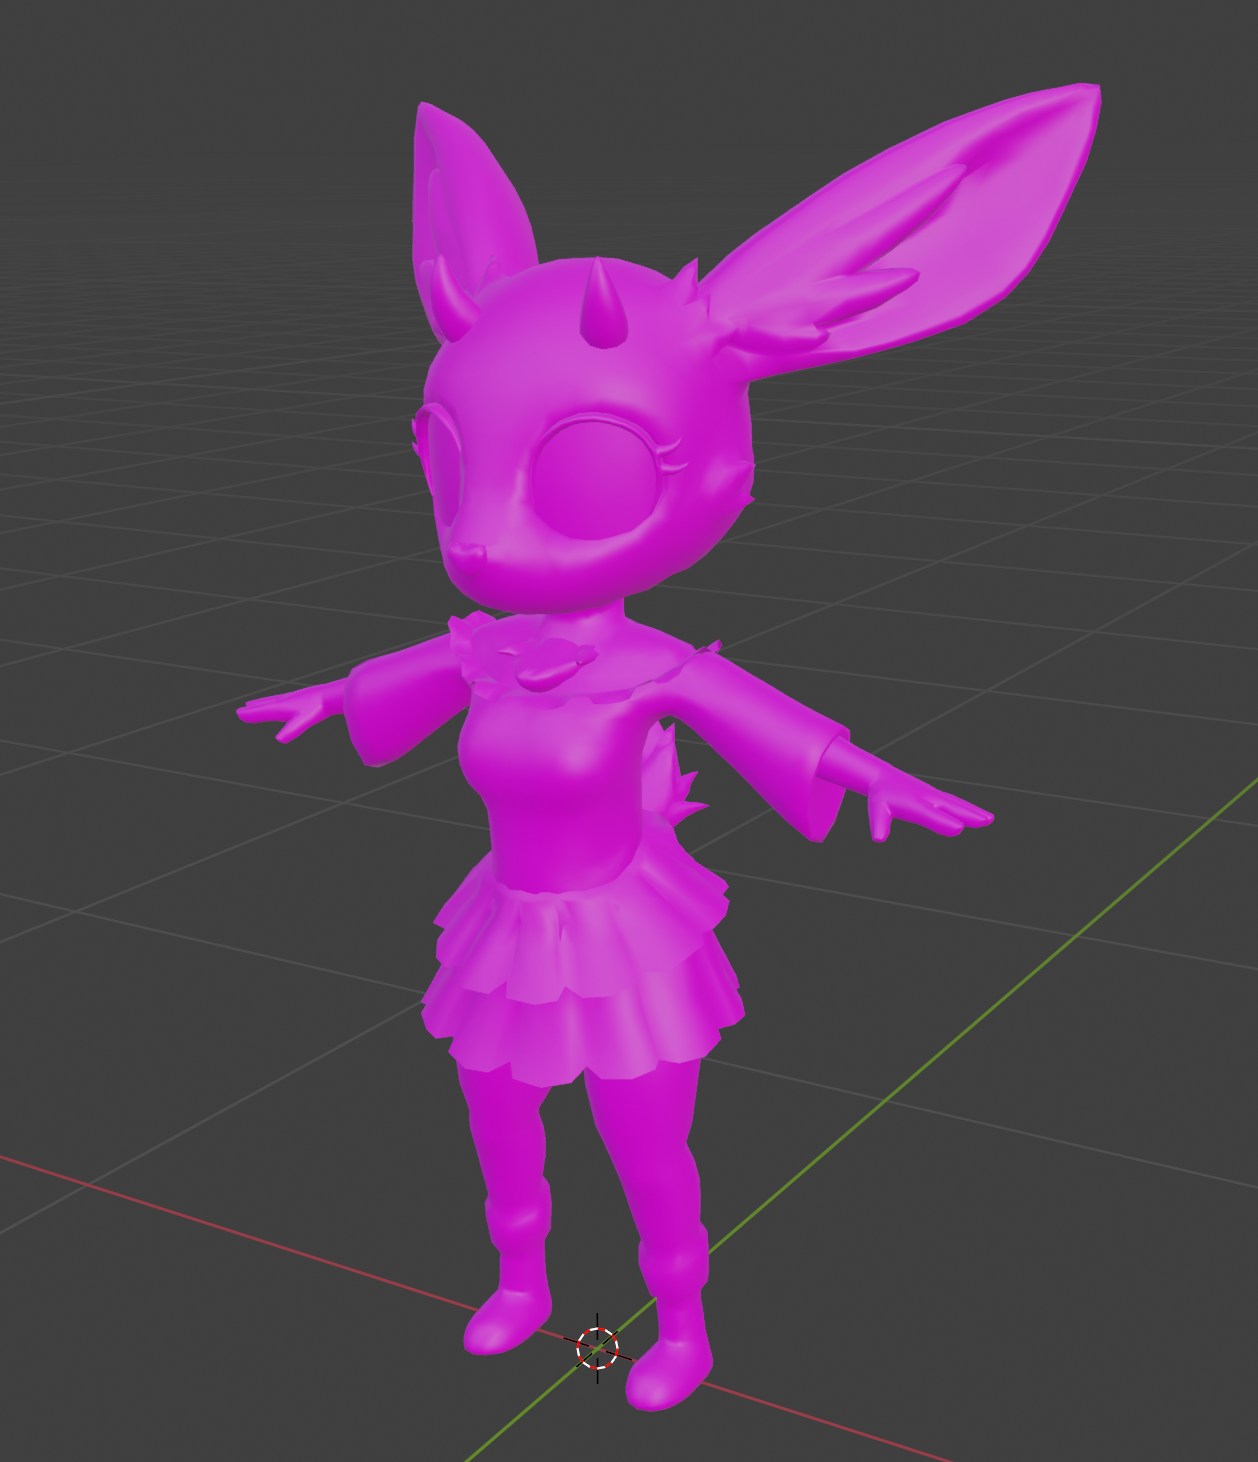Click the 3D cursor at the character's feet
The image size is (1258, 1462).
(x=598, y=1349)
